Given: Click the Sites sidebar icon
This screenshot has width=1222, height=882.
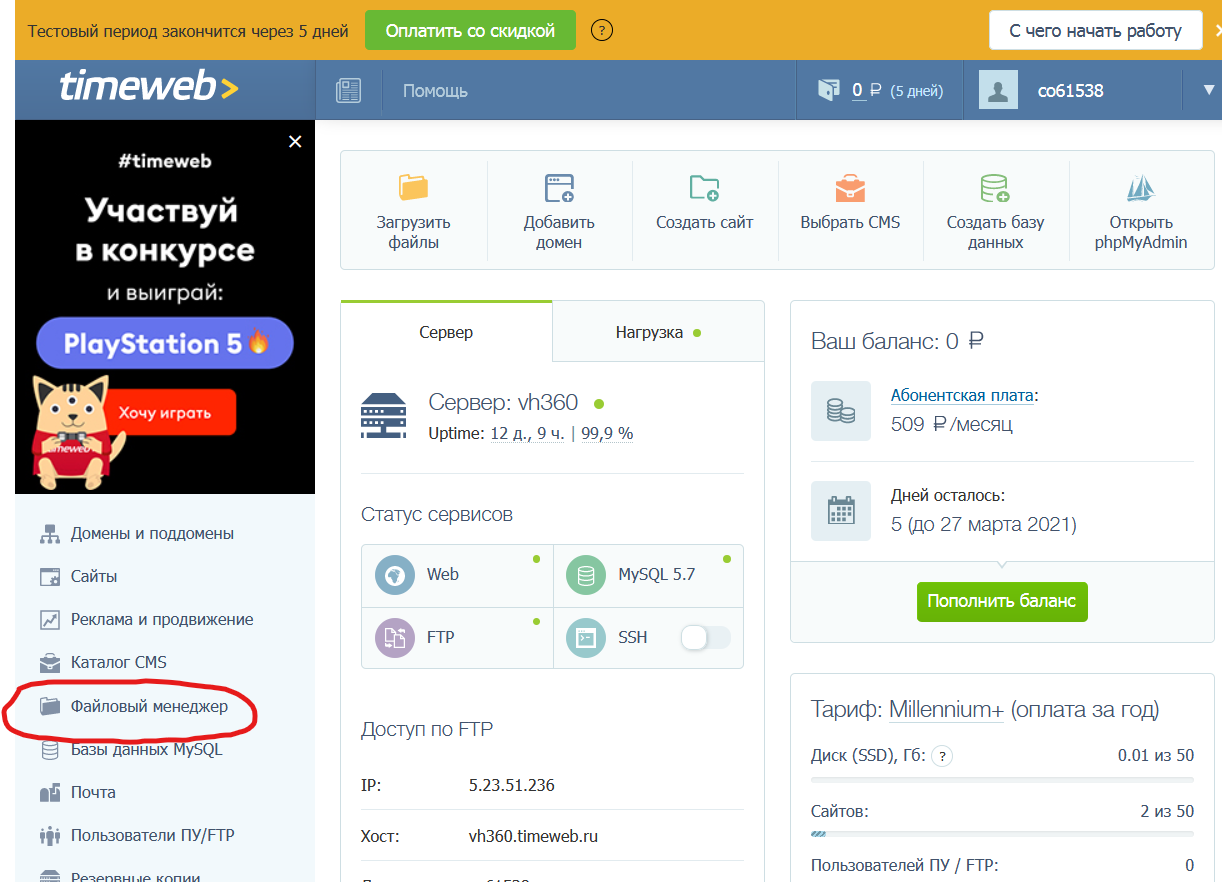Looking at the screenshot, I should (50, 577).
